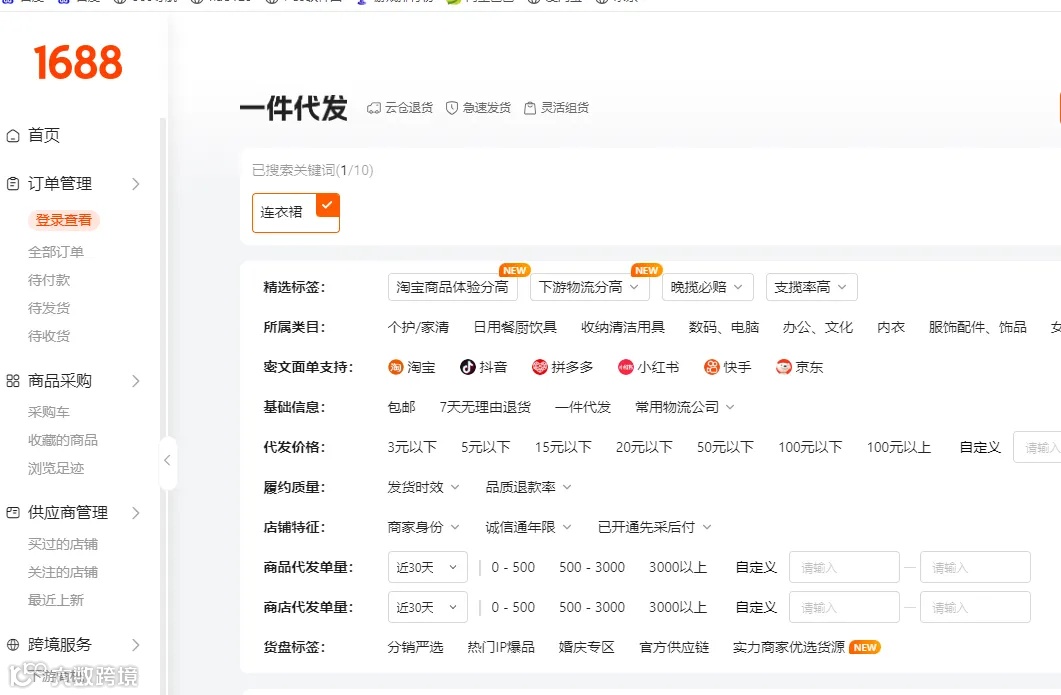The width and height of the screenshot is (1061, 695).
Task: Click the second 请输入 field in 商店代发单量
Action: click(x=975, y=607)
